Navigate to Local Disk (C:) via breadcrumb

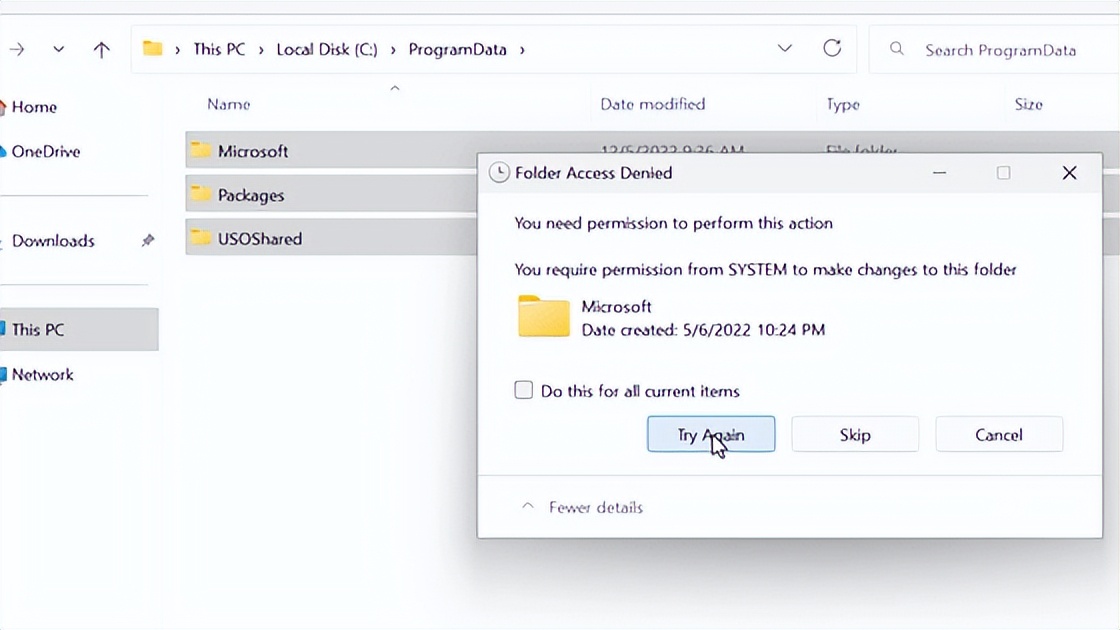[x=327, y=48]
